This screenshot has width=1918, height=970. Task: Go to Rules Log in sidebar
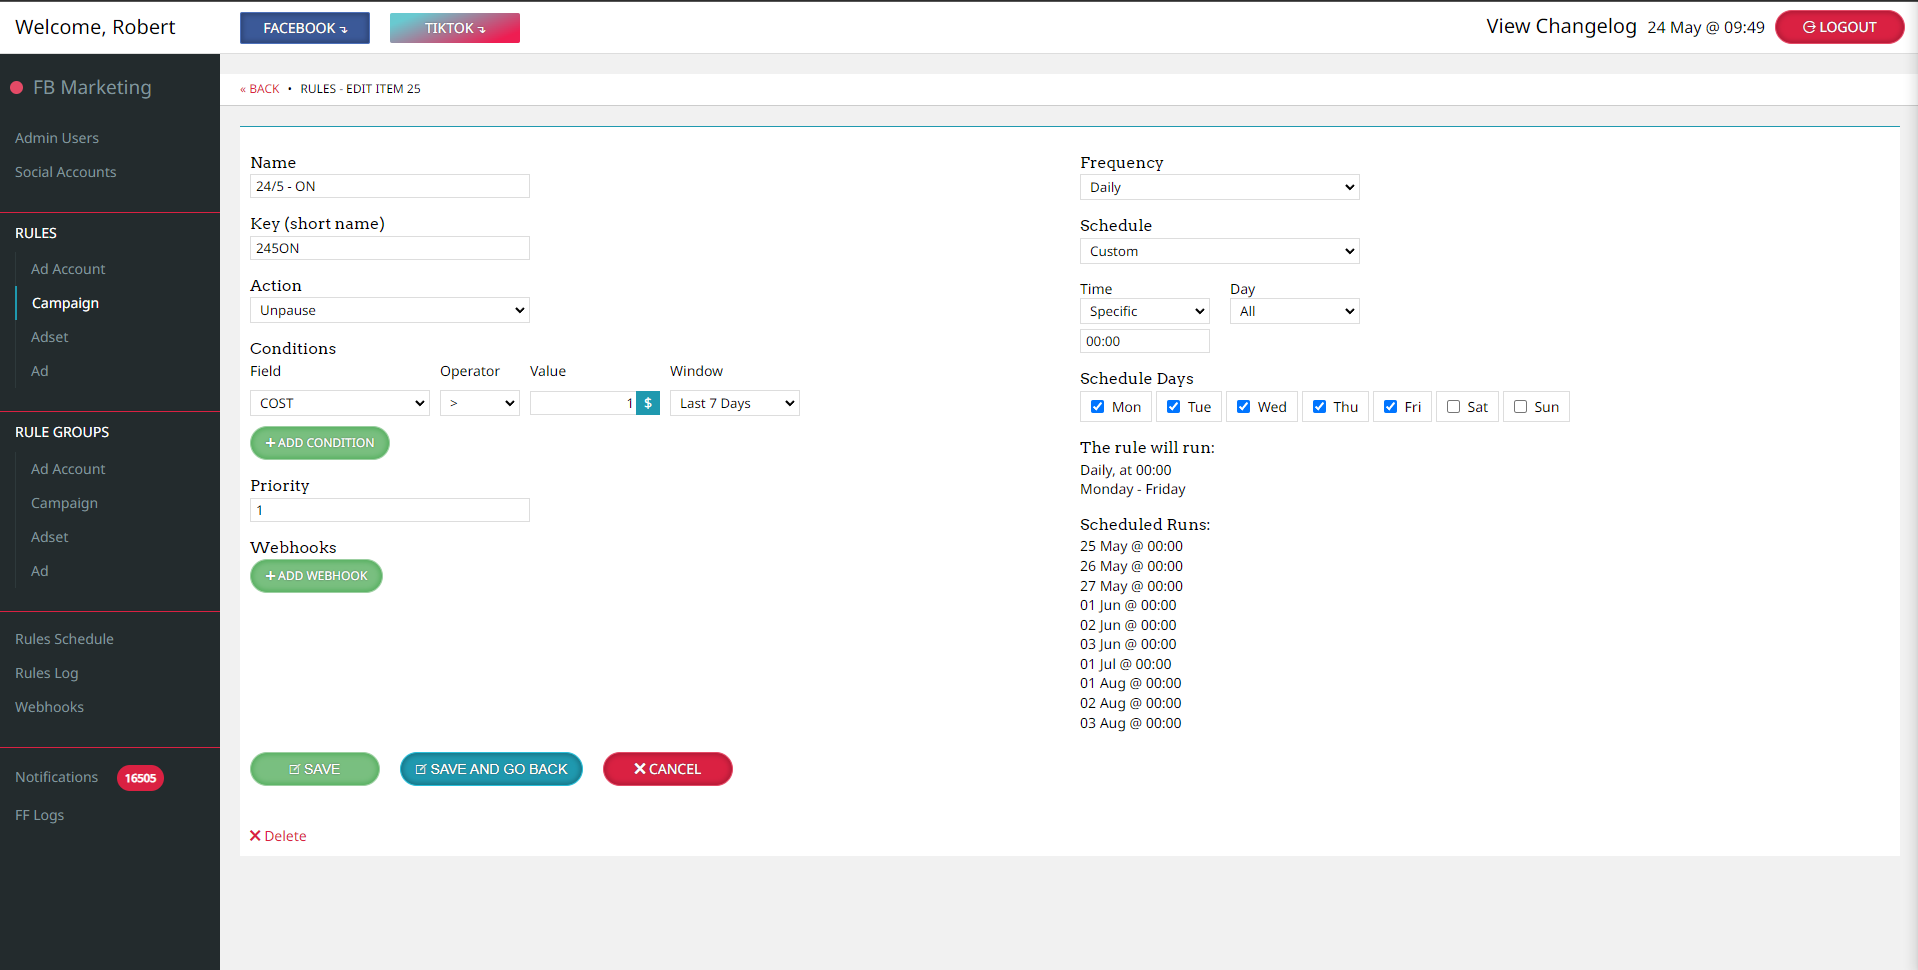point(47,673)
